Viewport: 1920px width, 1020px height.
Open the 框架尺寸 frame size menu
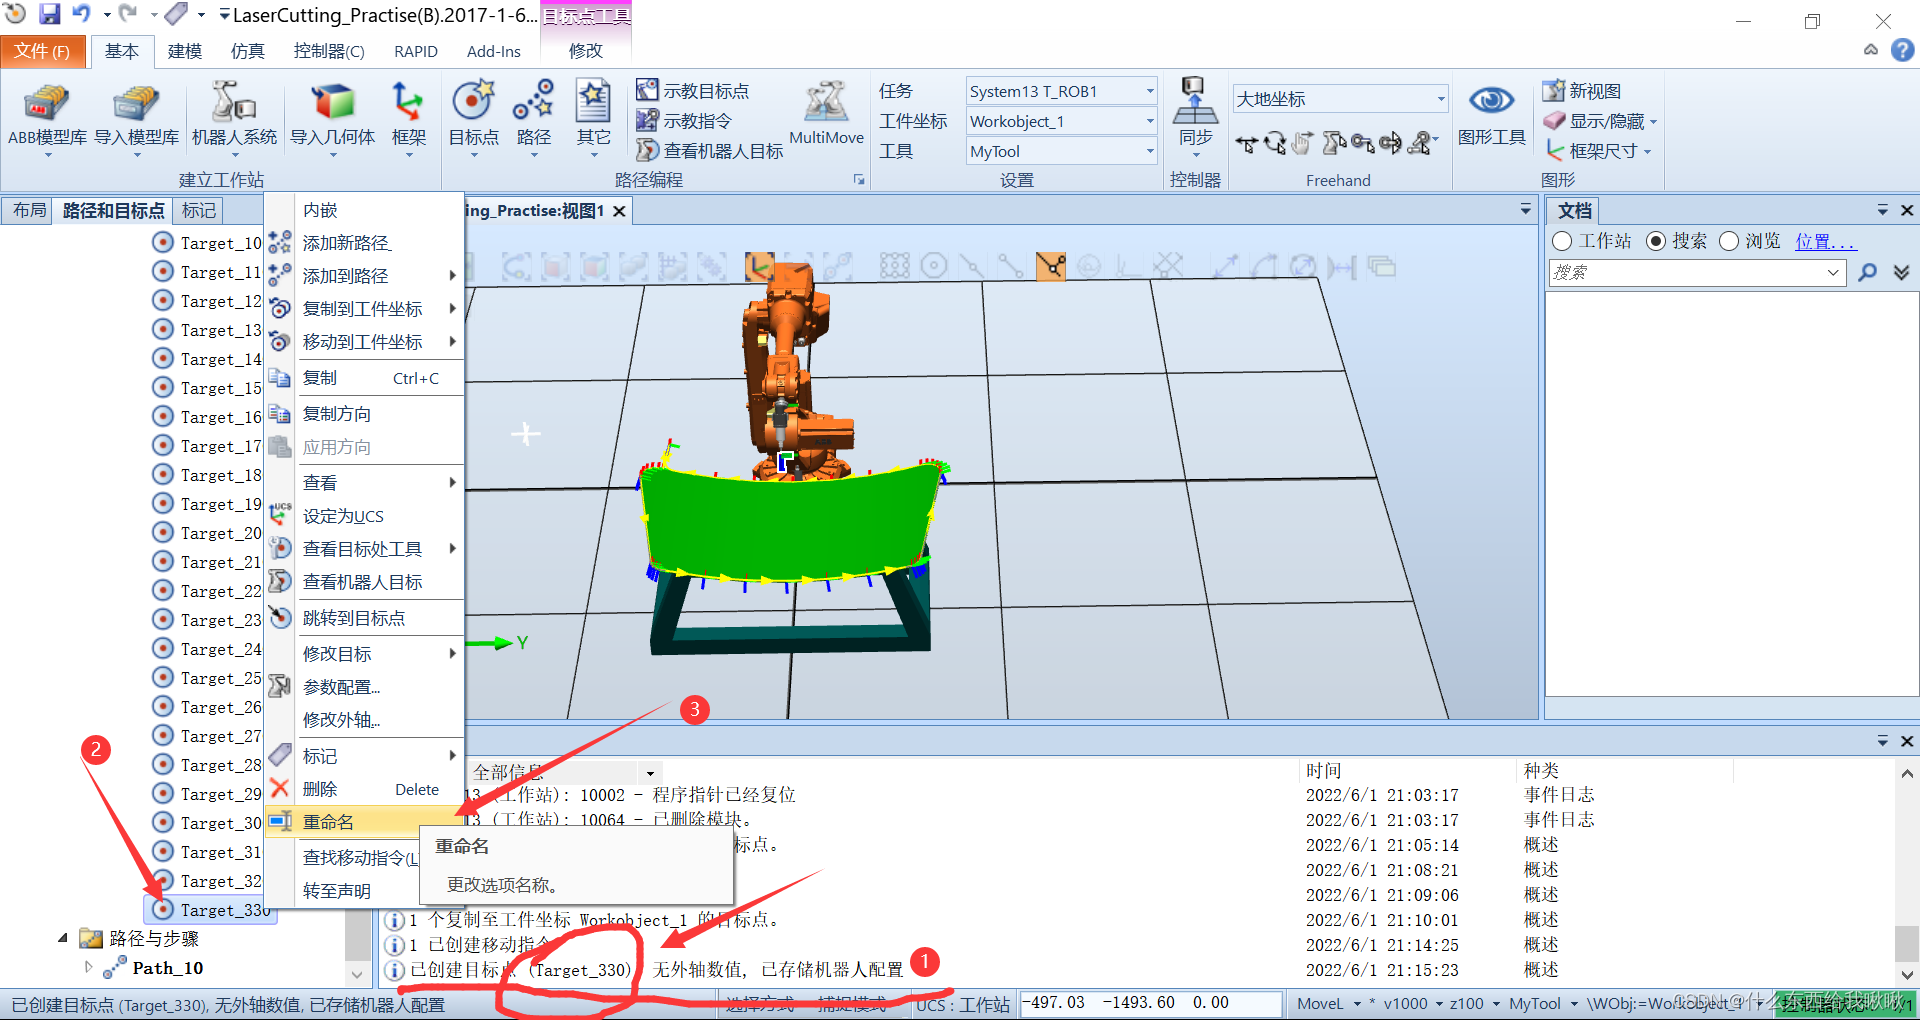pyautogui.click(x=1597, y=151)
